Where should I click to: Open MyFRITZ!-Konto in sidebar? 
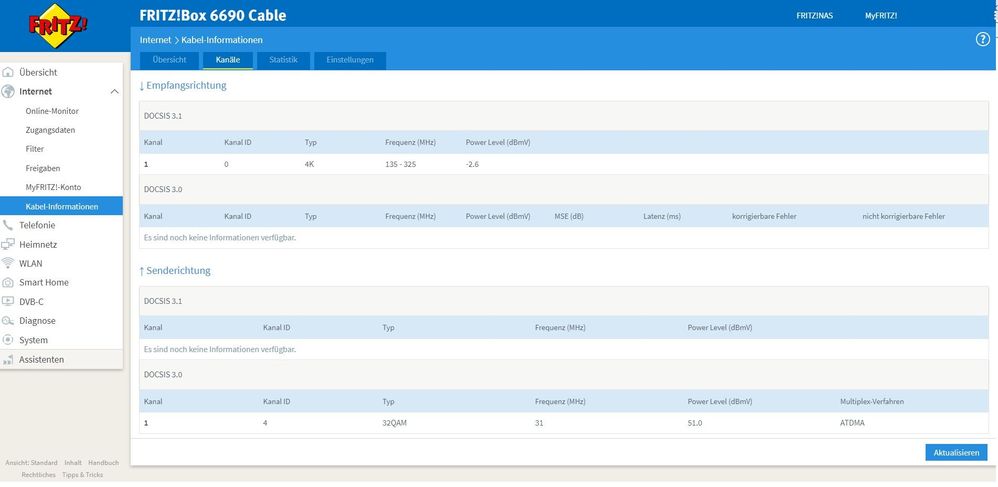click(x=53, y=187)
